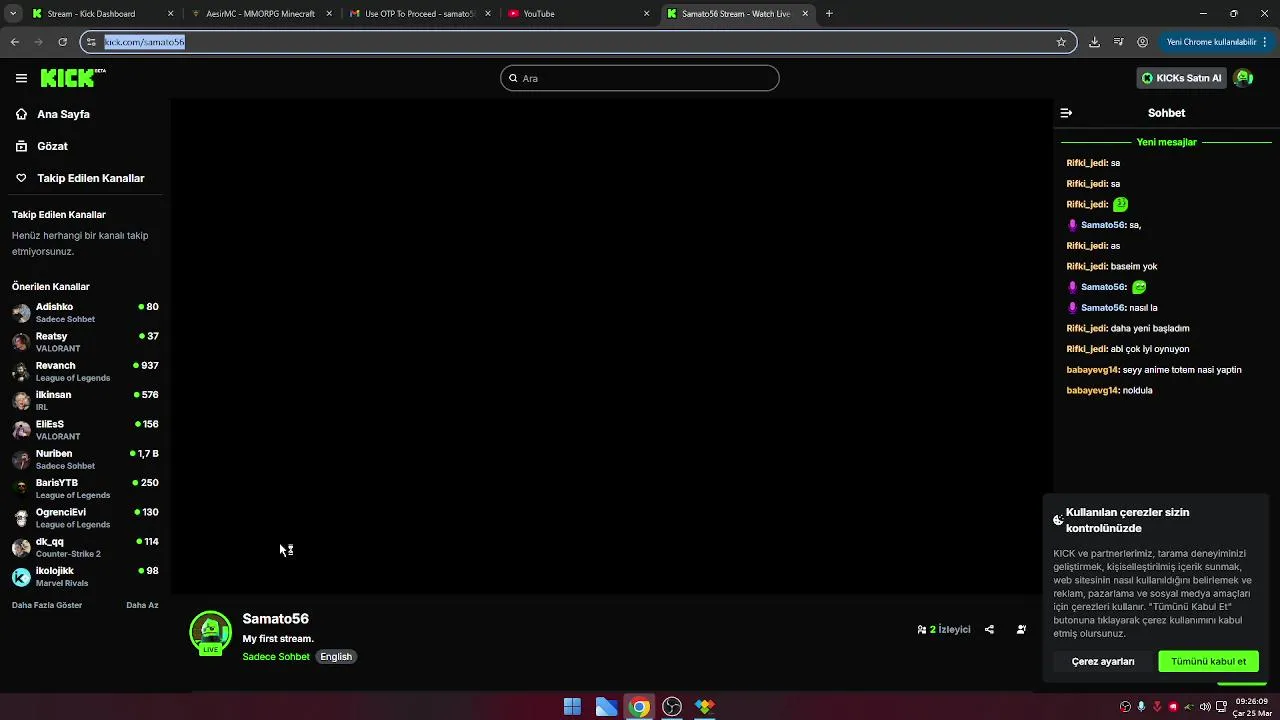Open Chrome media control icon
The height and width of the screenshot is (720, 1280).
1118,42
